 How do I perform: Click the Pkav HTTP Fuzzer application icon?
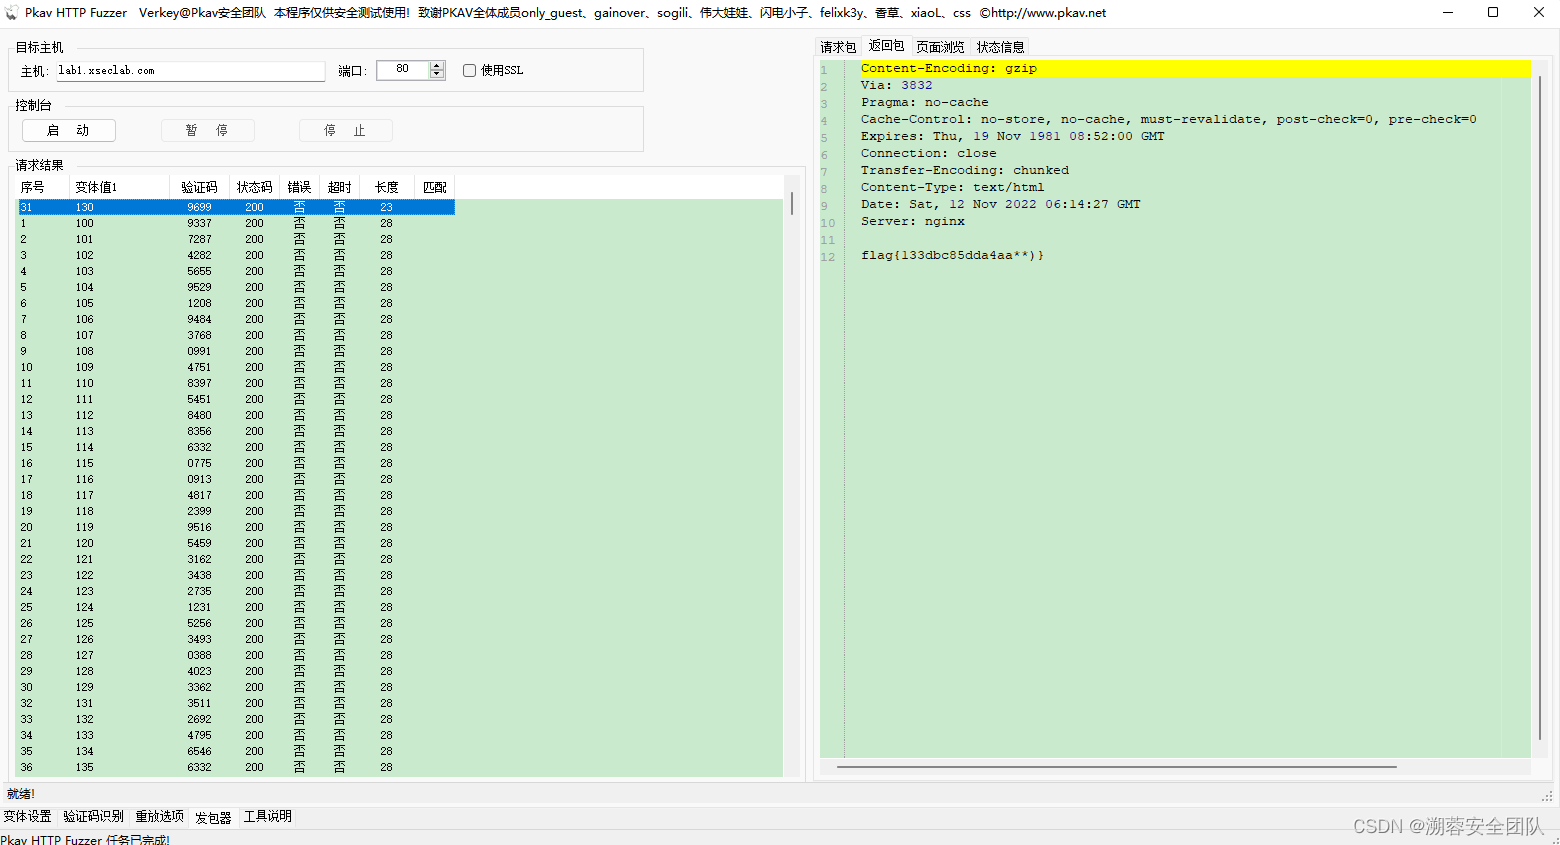click(x=10, y=12)
